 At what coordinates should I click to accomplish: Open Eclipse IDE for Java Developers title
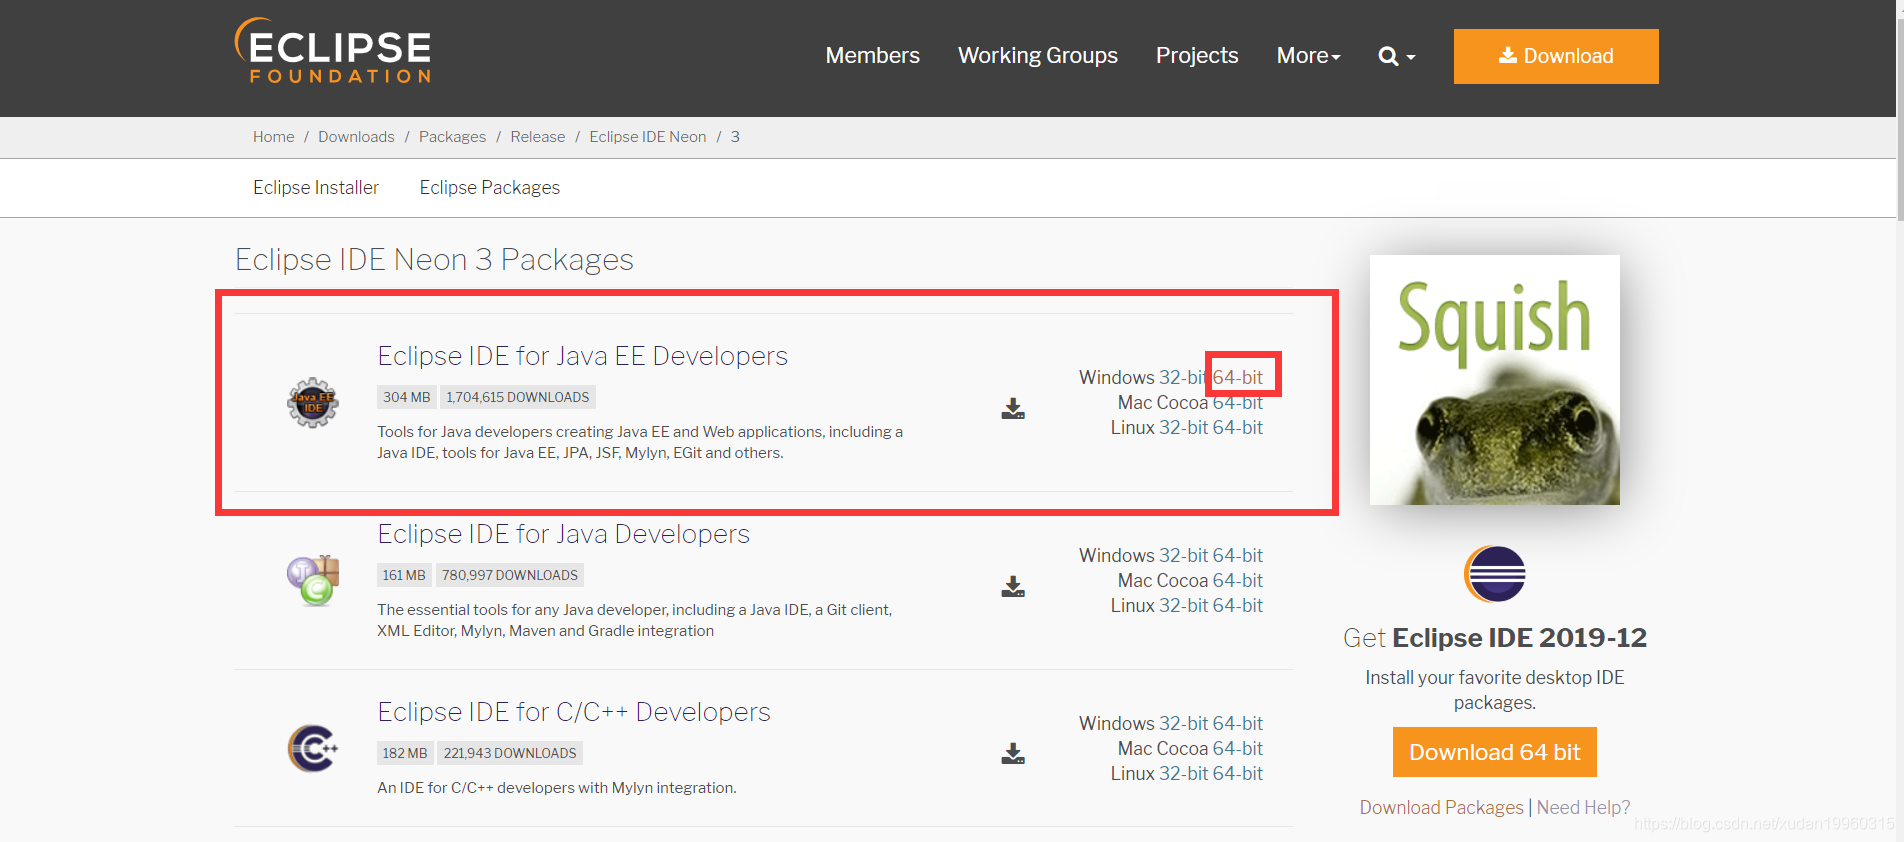(x=563, y=534)
